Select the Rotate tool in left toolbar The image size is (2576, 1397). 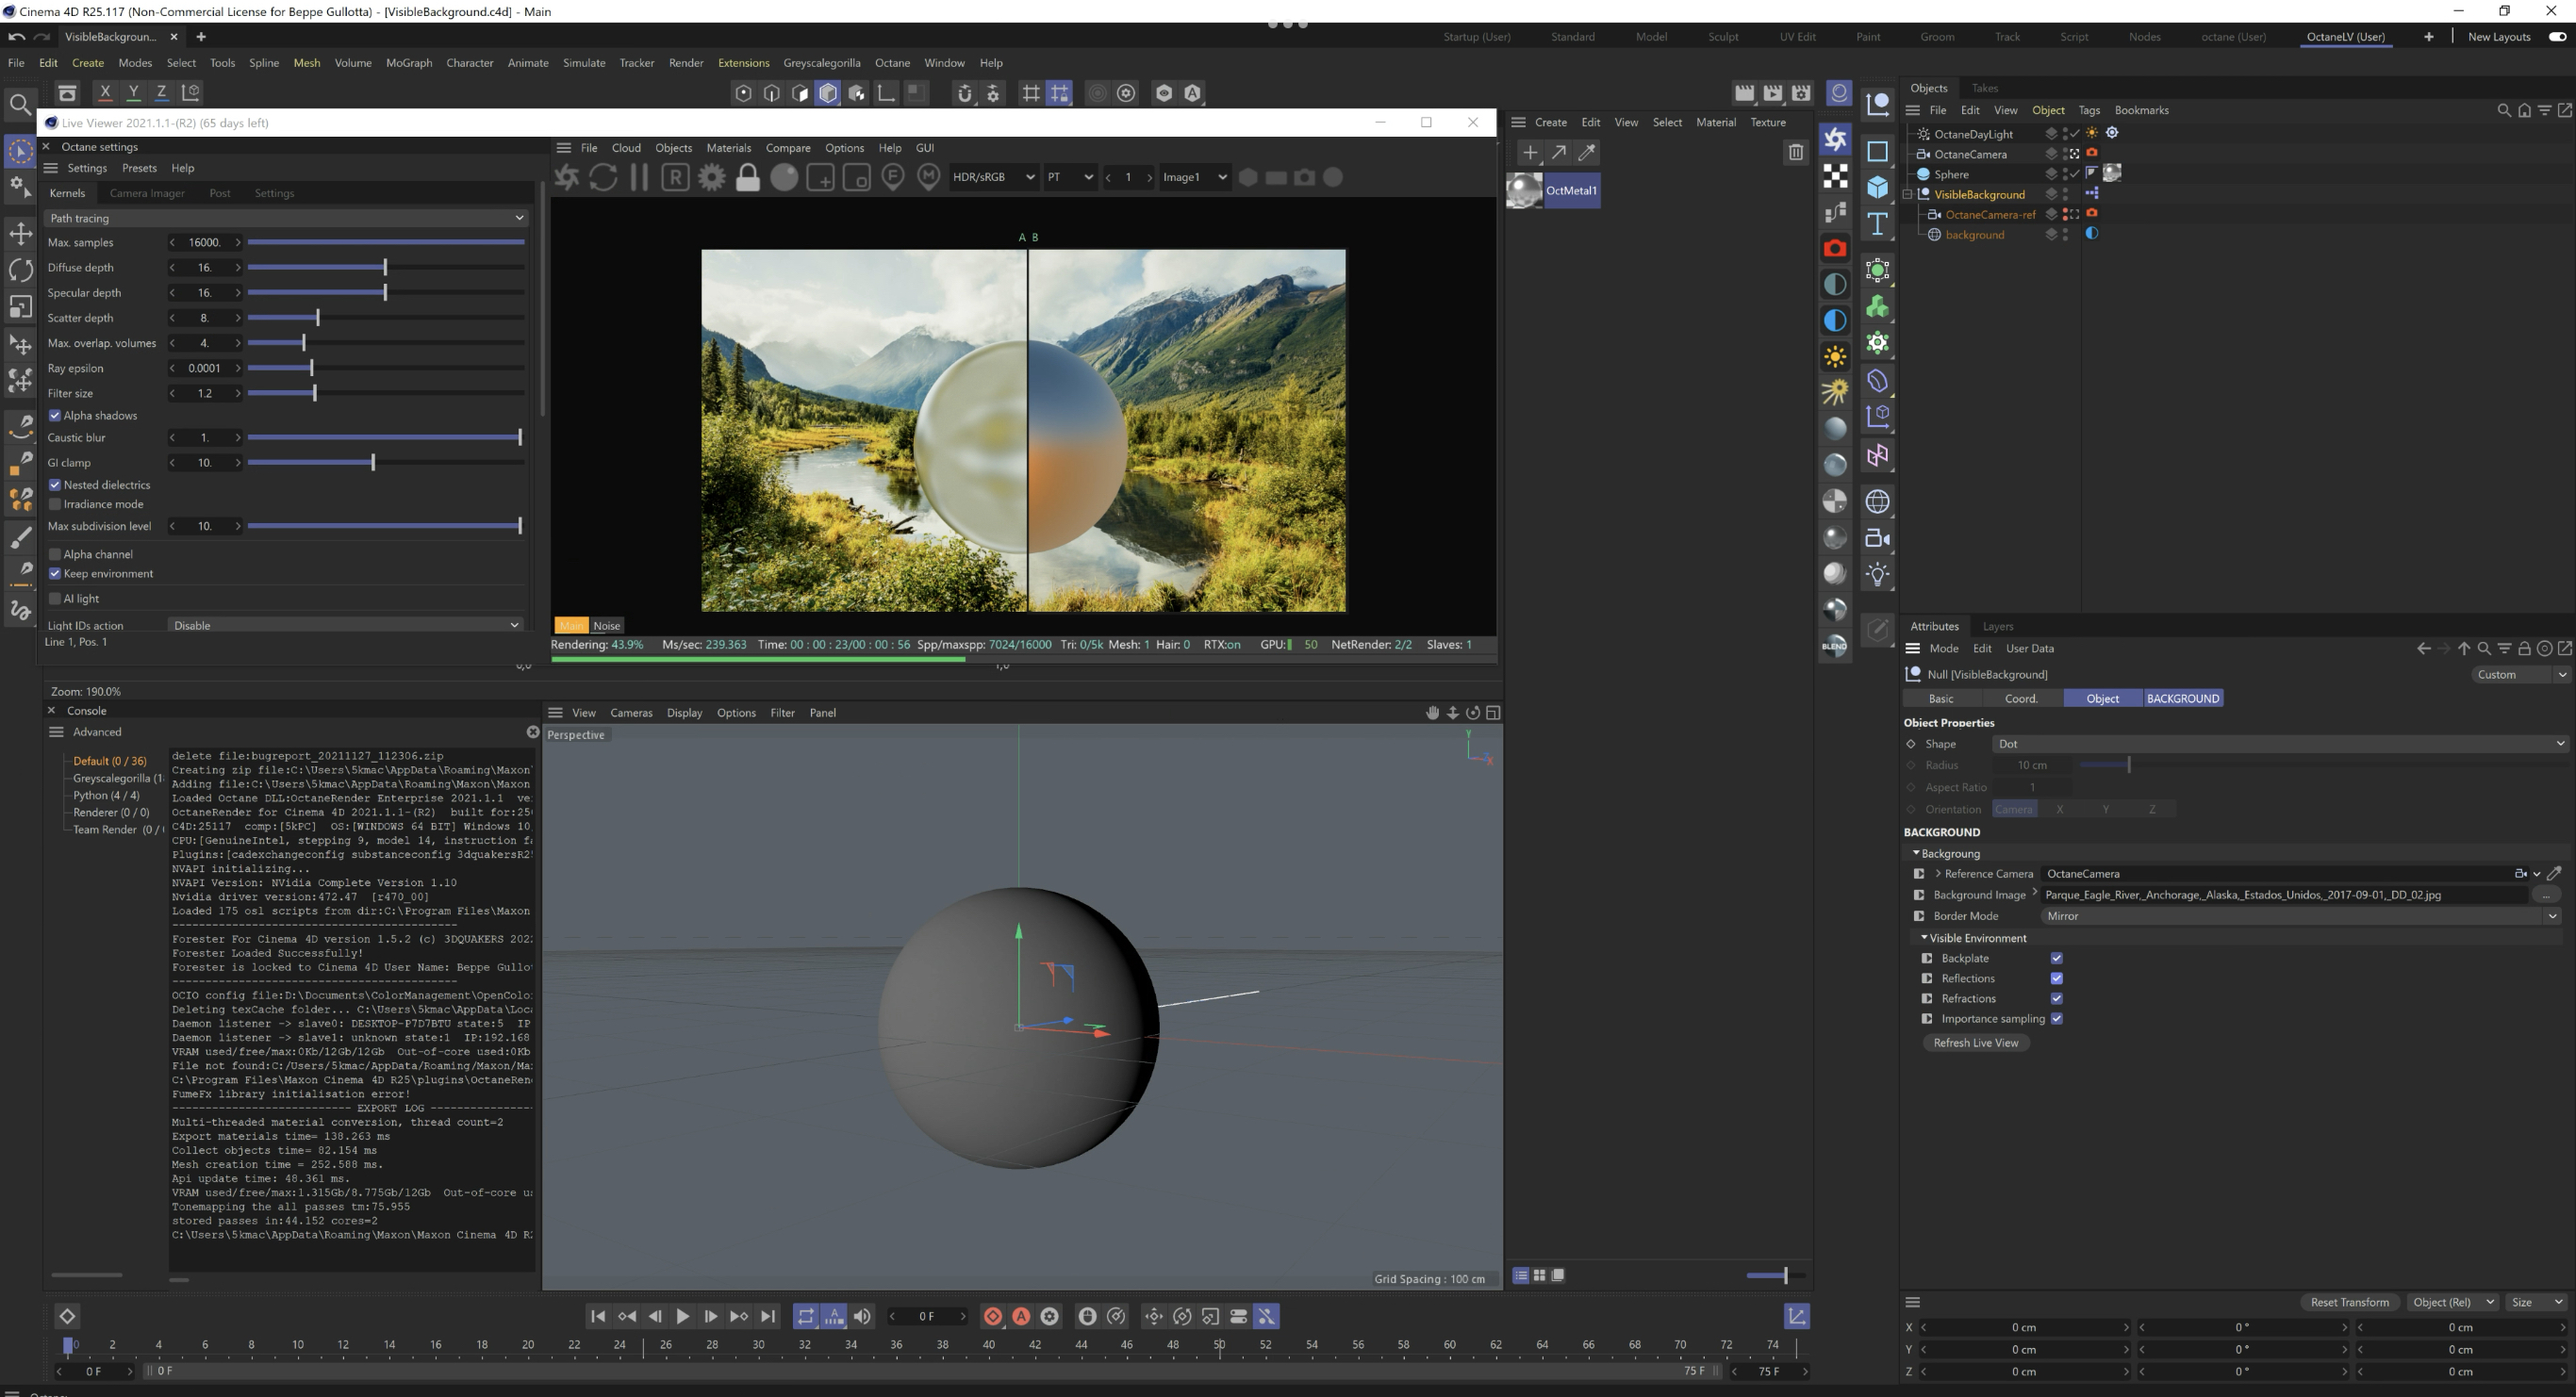20,270
